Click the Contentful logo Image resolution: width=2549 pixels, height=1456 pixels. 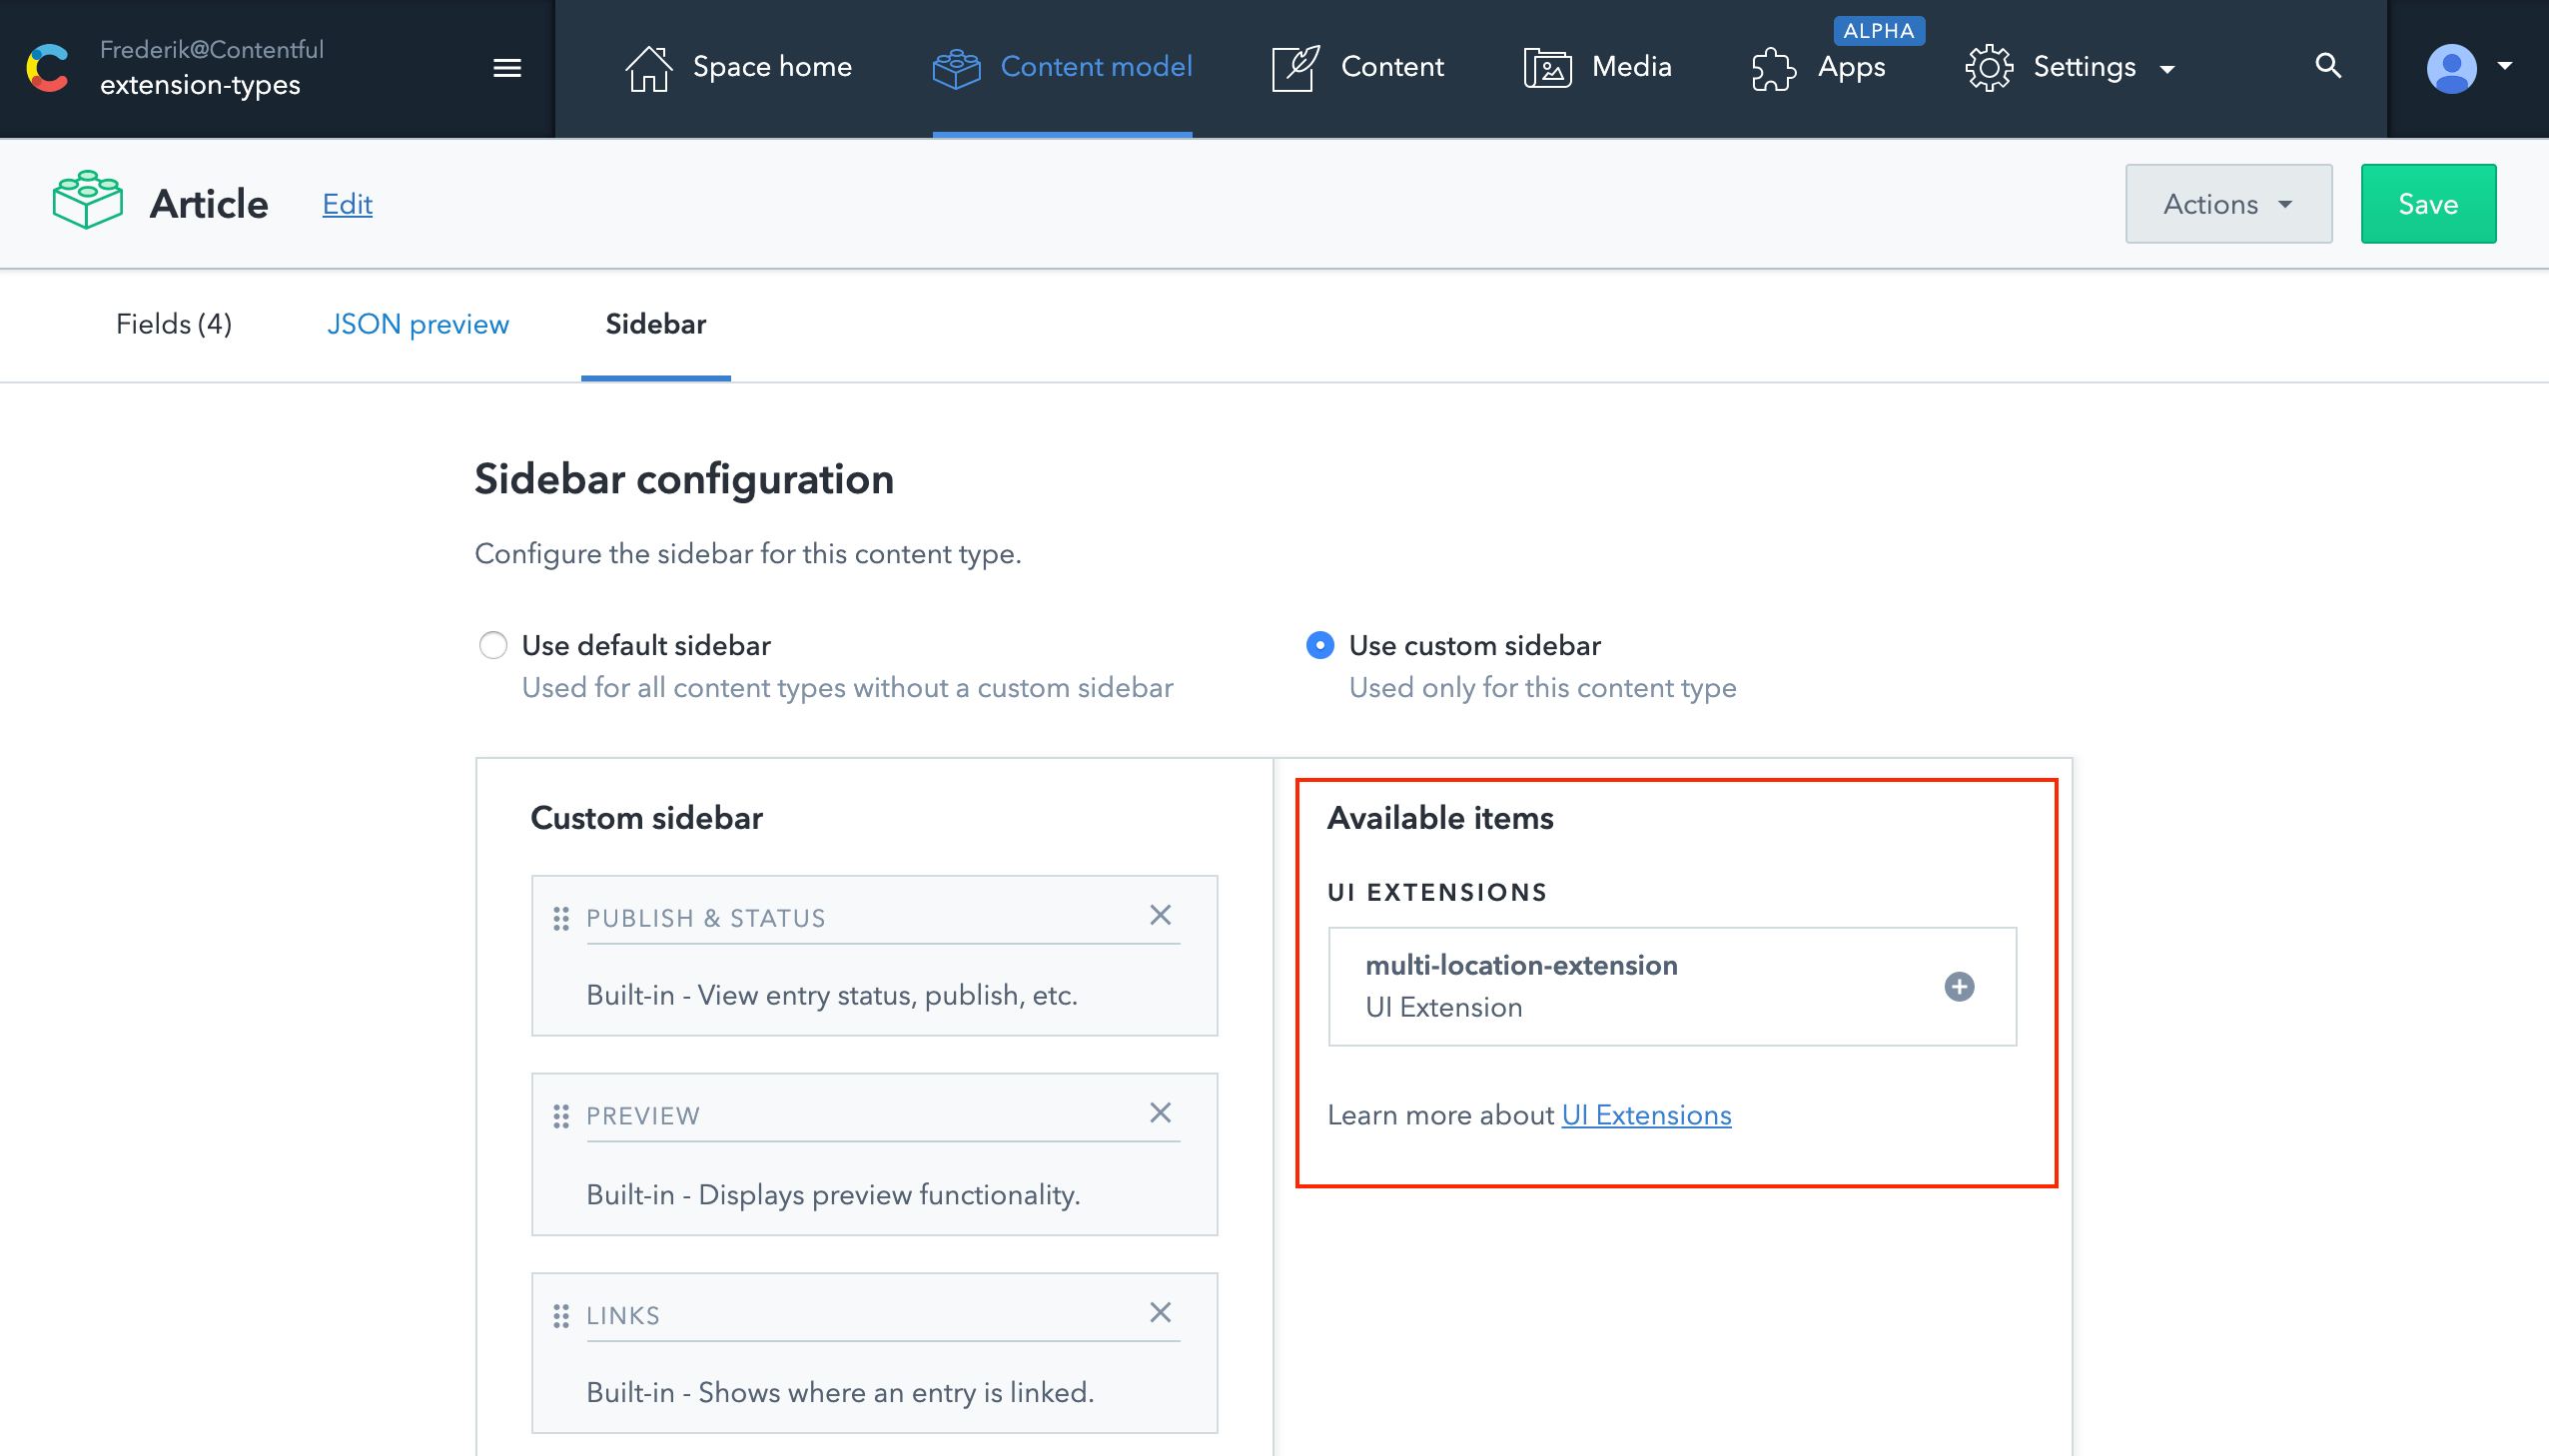coord(46,66)
